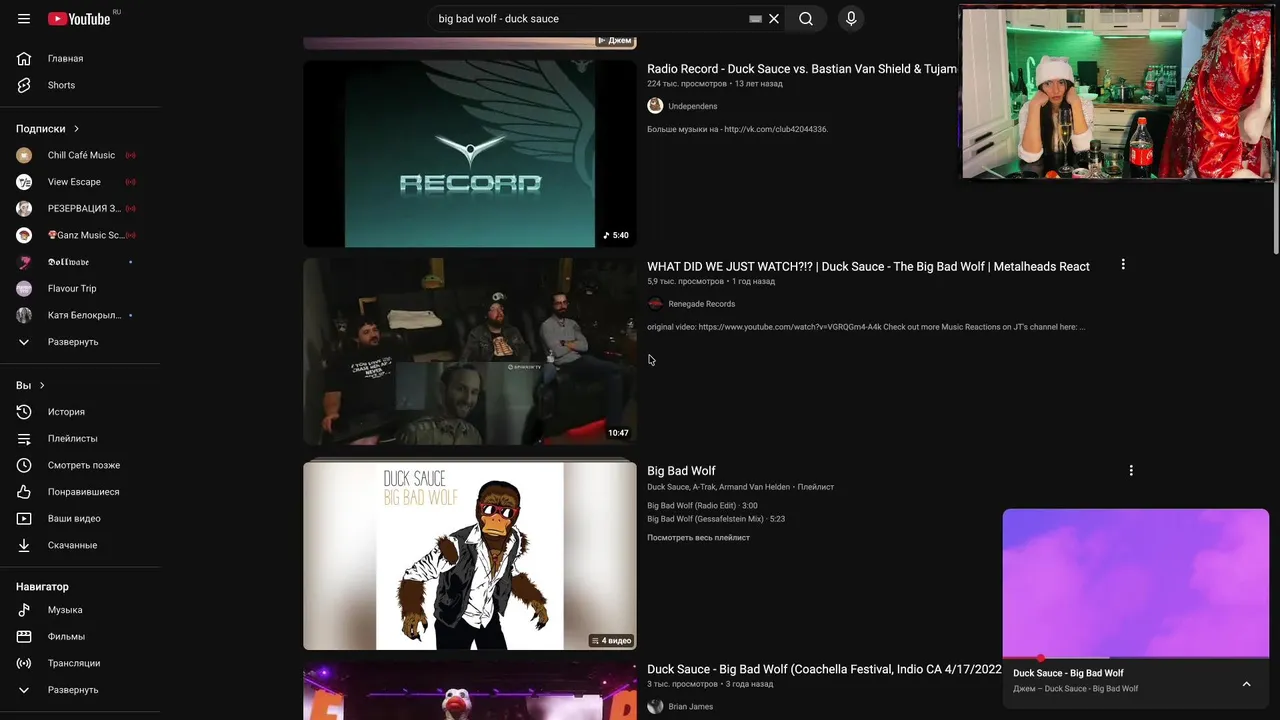Click miniplayer title Duck Sauce - Big Bad Wolf
The image size is (1280, 720).
tap(1068, 673)
